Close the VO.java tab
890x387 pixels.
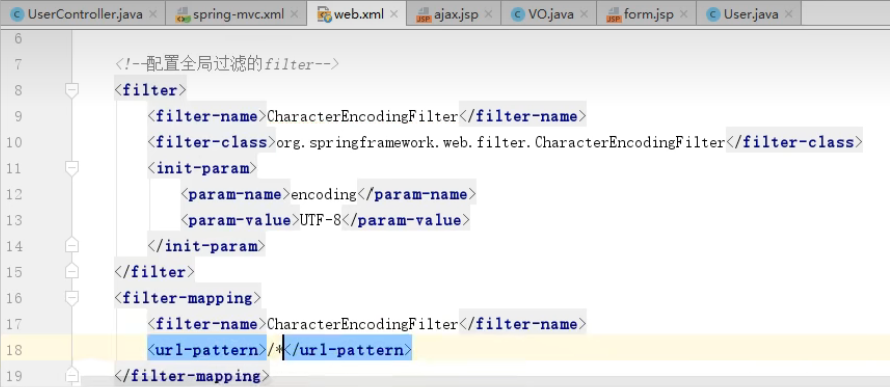click(x=583, y=15)
